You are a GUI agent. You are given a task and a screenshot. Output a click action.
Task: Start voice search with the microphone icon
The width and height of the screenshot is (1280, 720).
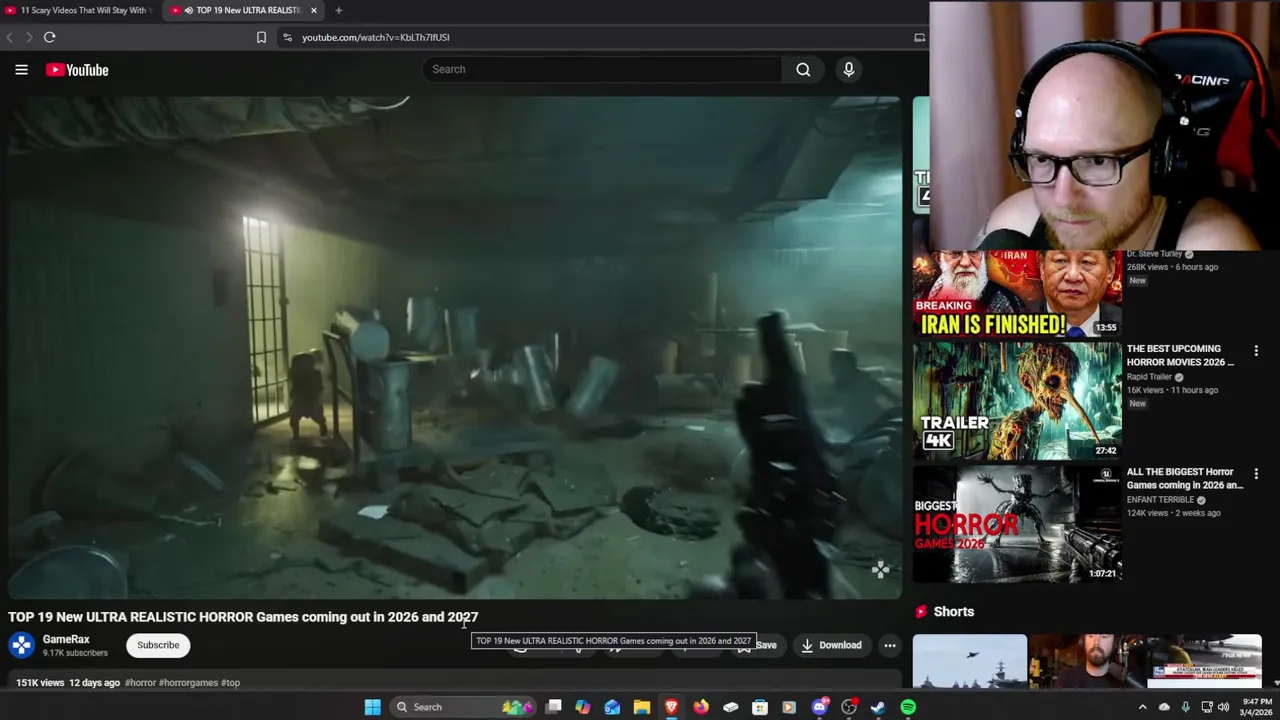point(849,69)
